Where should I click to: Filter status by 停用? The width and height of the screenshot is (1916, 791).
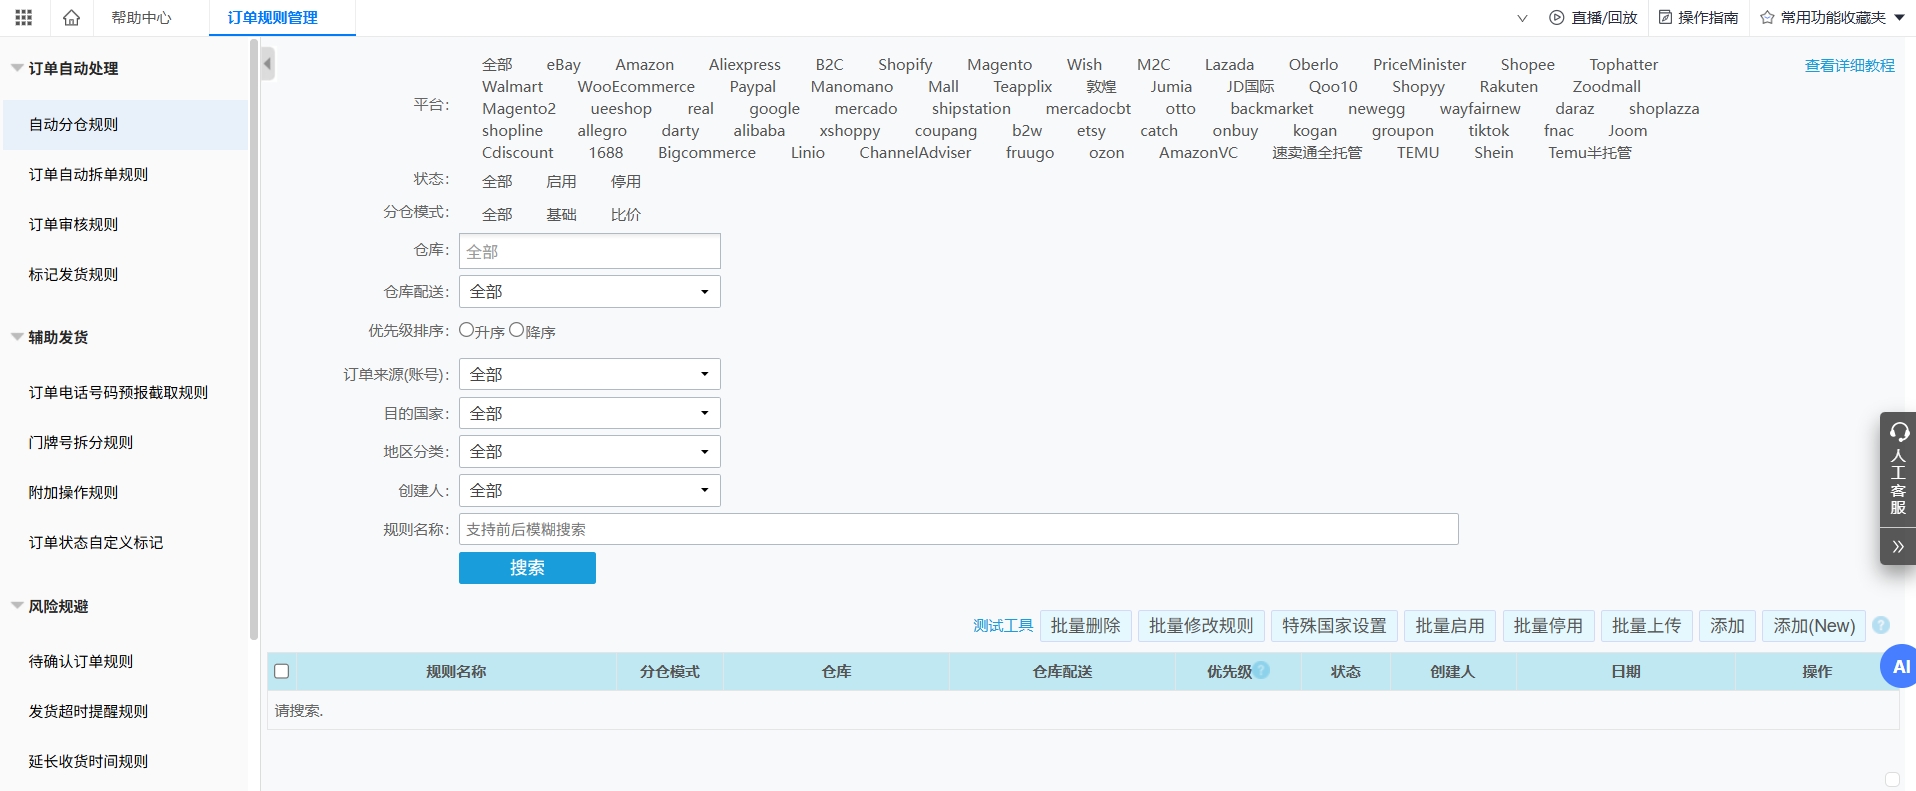(626, 181)
